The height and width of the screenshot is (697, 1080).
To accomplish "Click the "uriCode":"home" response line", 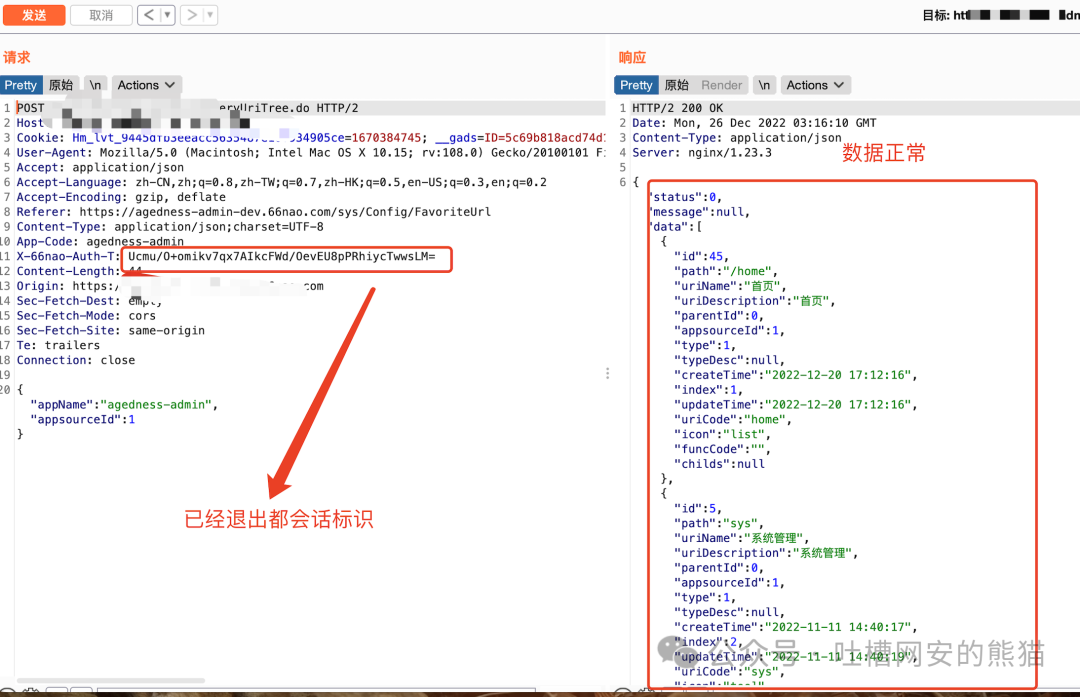I will pos(733,419).
